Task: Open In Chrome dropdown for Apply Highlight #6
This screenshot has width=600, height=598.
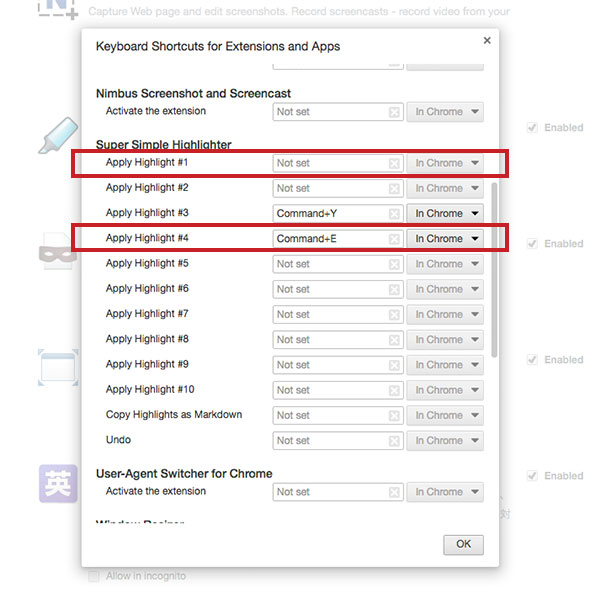Action: pyautogui.click(x=445, y=289)
